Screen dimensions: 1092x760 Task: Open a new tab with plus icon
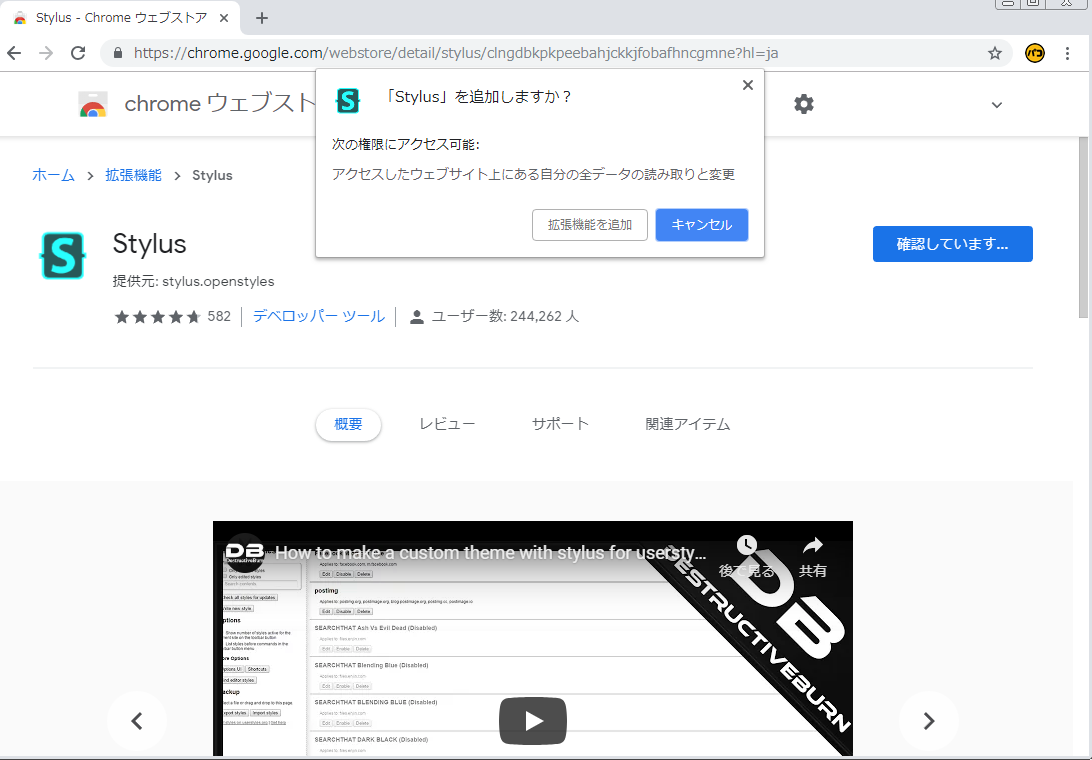coord(262,18)
